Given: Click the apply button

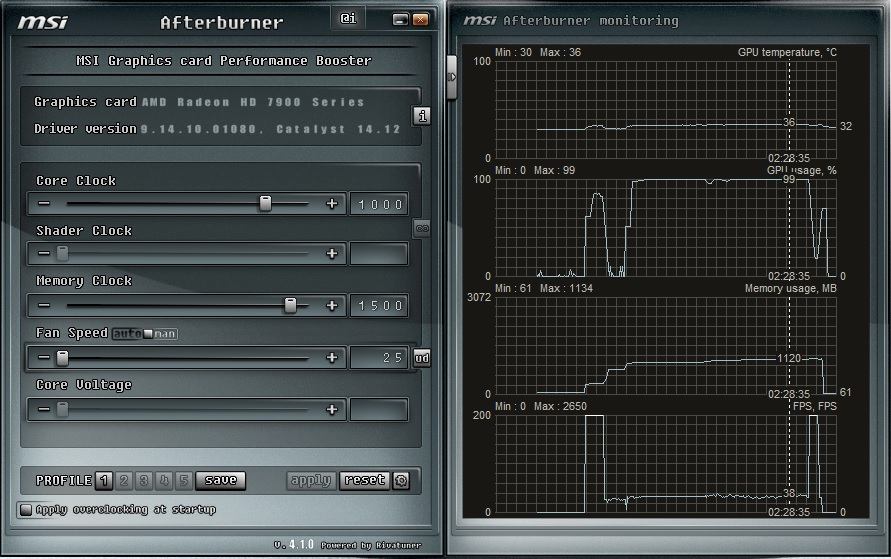Looking at the screenshot, I should pyautogui.click(x=311, y=481).
